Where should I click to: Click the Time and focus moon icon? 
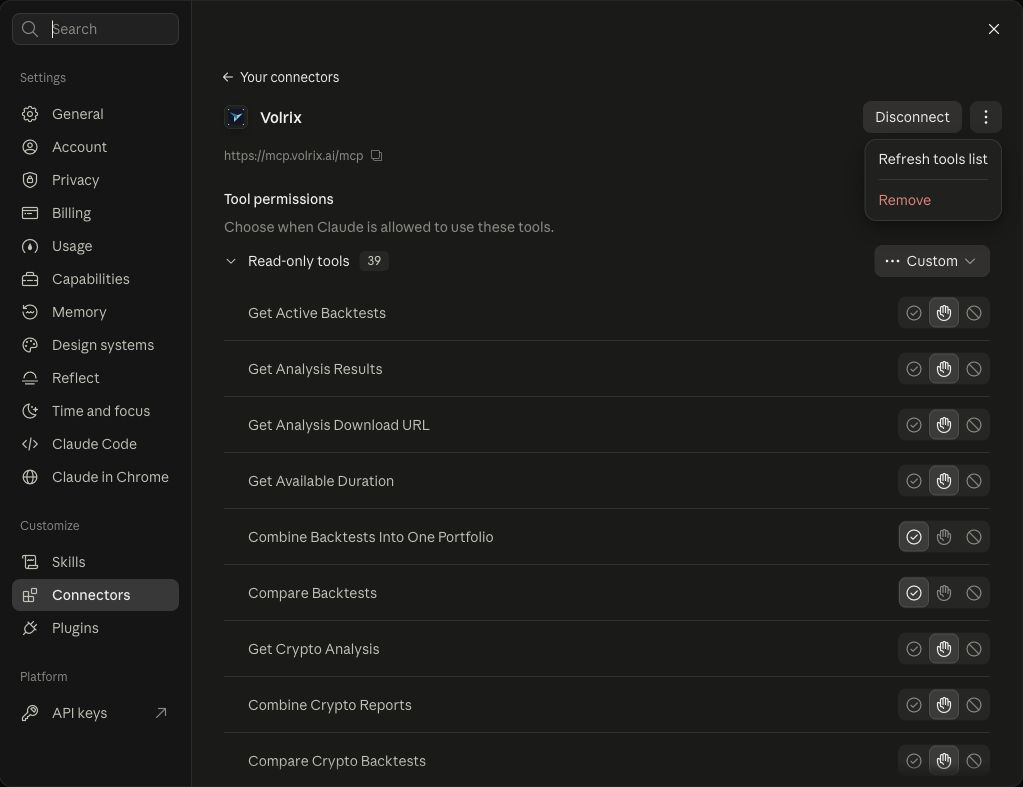click(30, 411)
